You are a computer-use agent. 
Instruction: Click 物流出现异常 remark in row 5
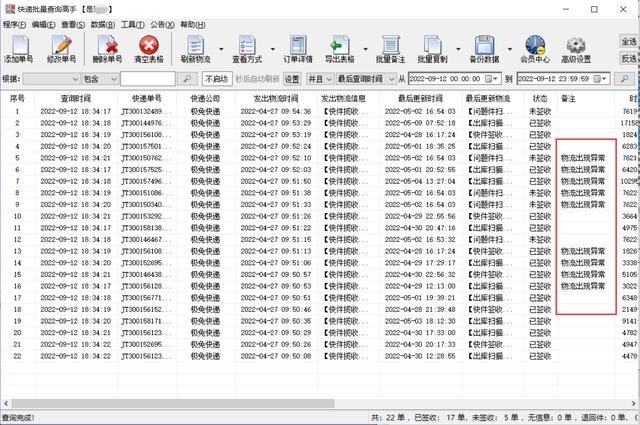click(583, 158)
